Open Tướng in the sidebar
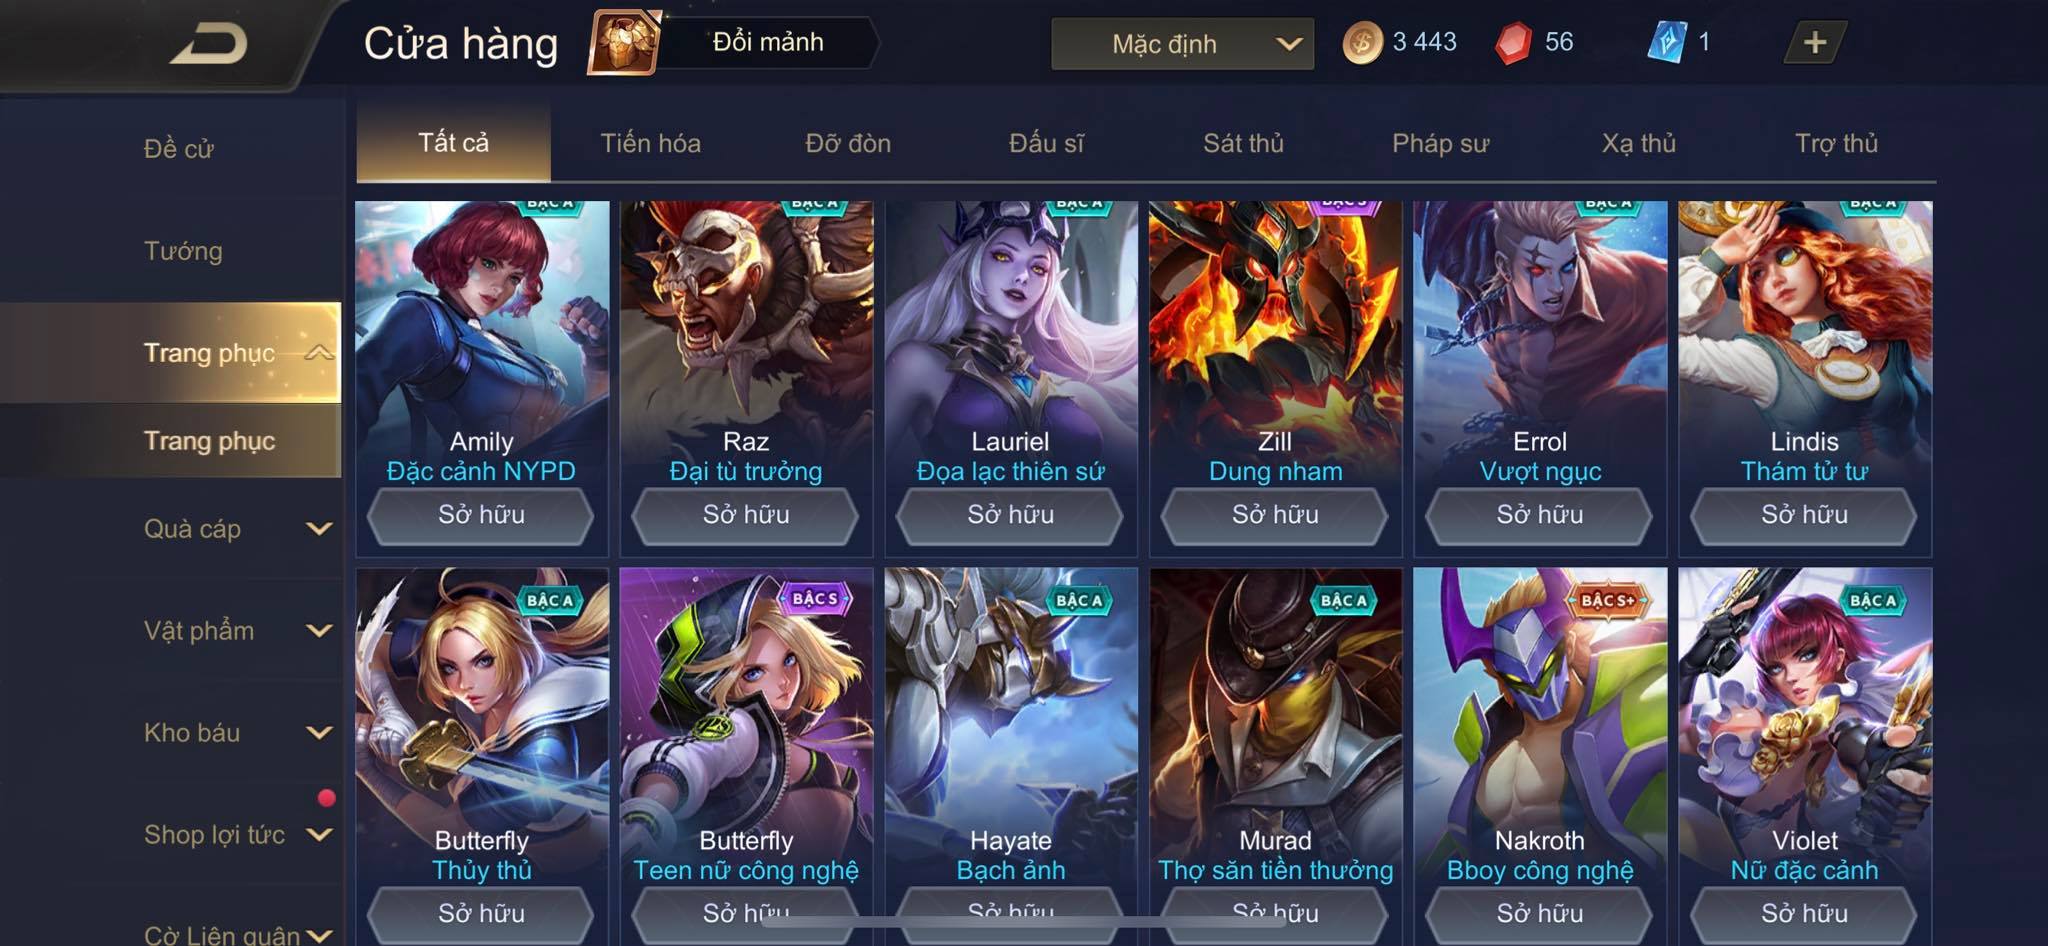2048x946 pixels. pos(183,250)
